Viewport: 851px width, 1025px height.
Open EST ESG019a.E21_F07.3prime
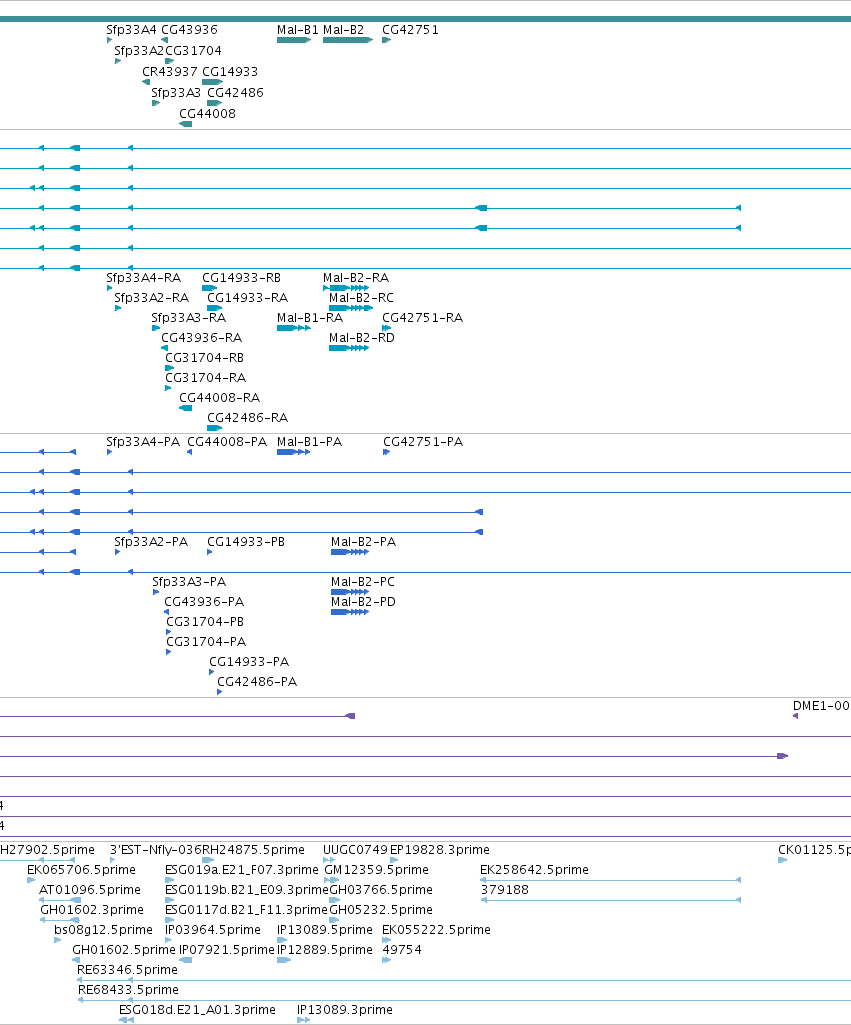coord(242,870)
